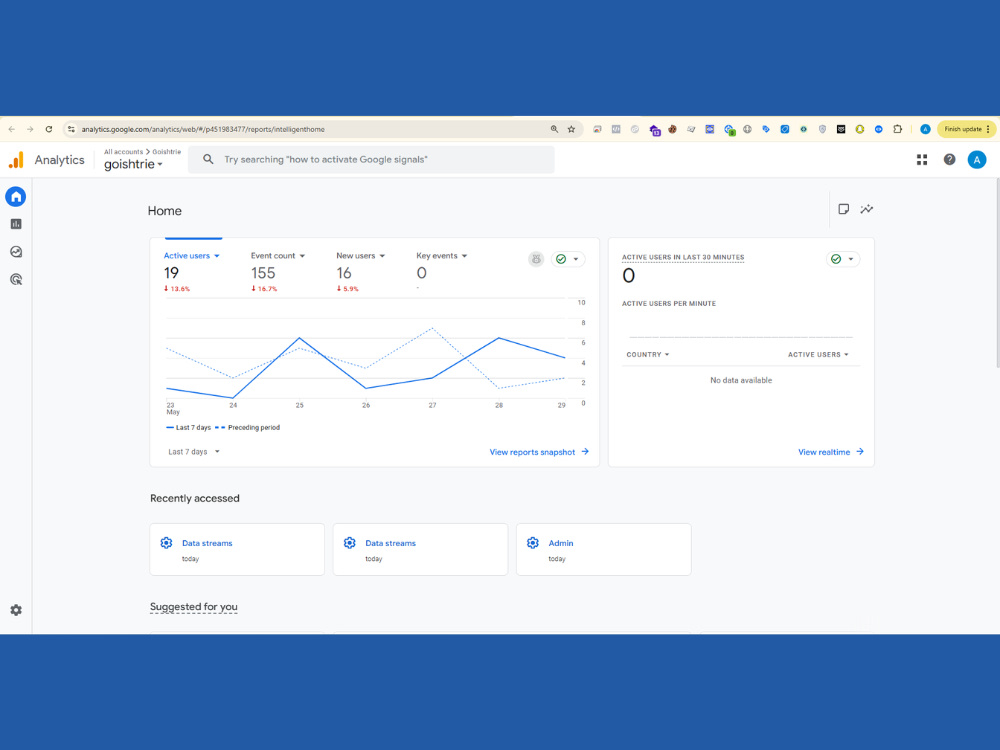Click the Event count value 155

coord(263,273)
